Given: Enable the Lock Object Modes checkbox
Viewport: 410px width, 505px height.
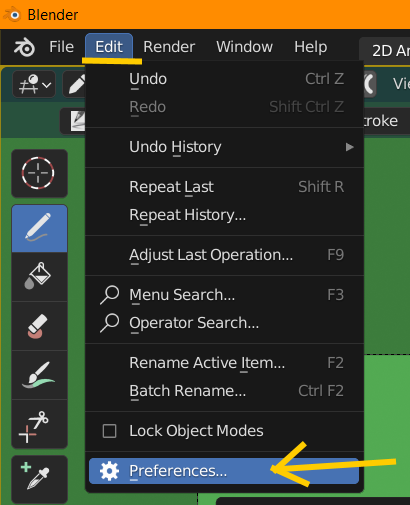Looking at the screenshot, I should (x=109, y=431).
